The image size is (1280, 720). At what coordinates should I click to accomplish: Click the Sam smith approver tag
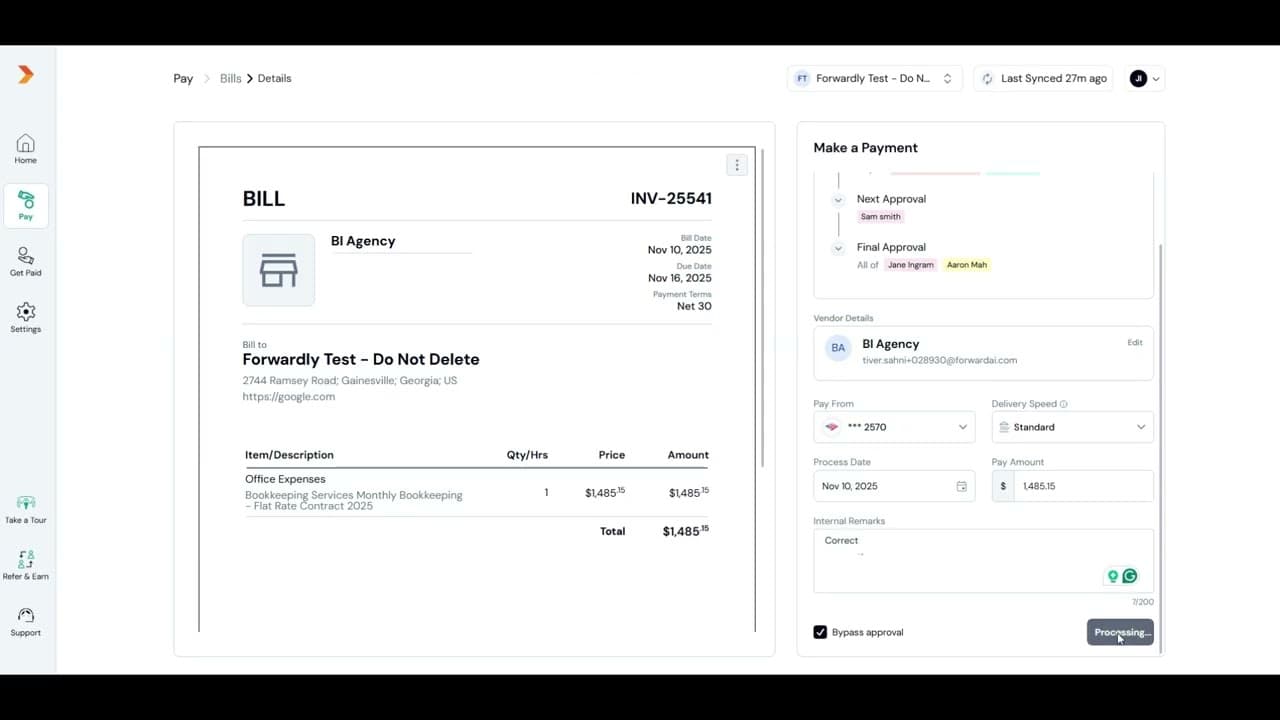880,216
